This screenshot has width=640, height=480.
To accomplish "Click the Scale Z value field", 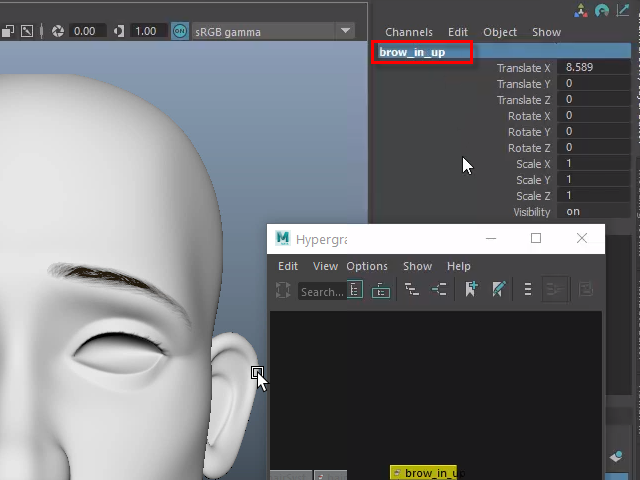I will point(593,196).
